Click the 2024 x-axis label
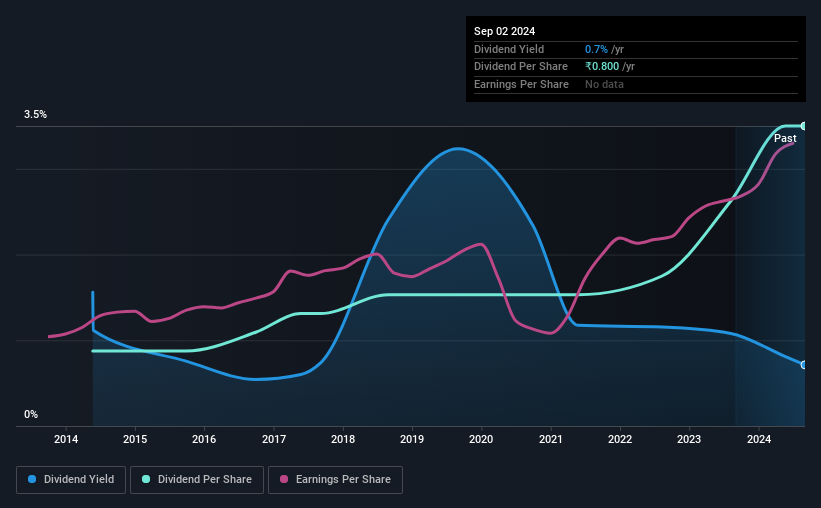 [x=759, y=439]
